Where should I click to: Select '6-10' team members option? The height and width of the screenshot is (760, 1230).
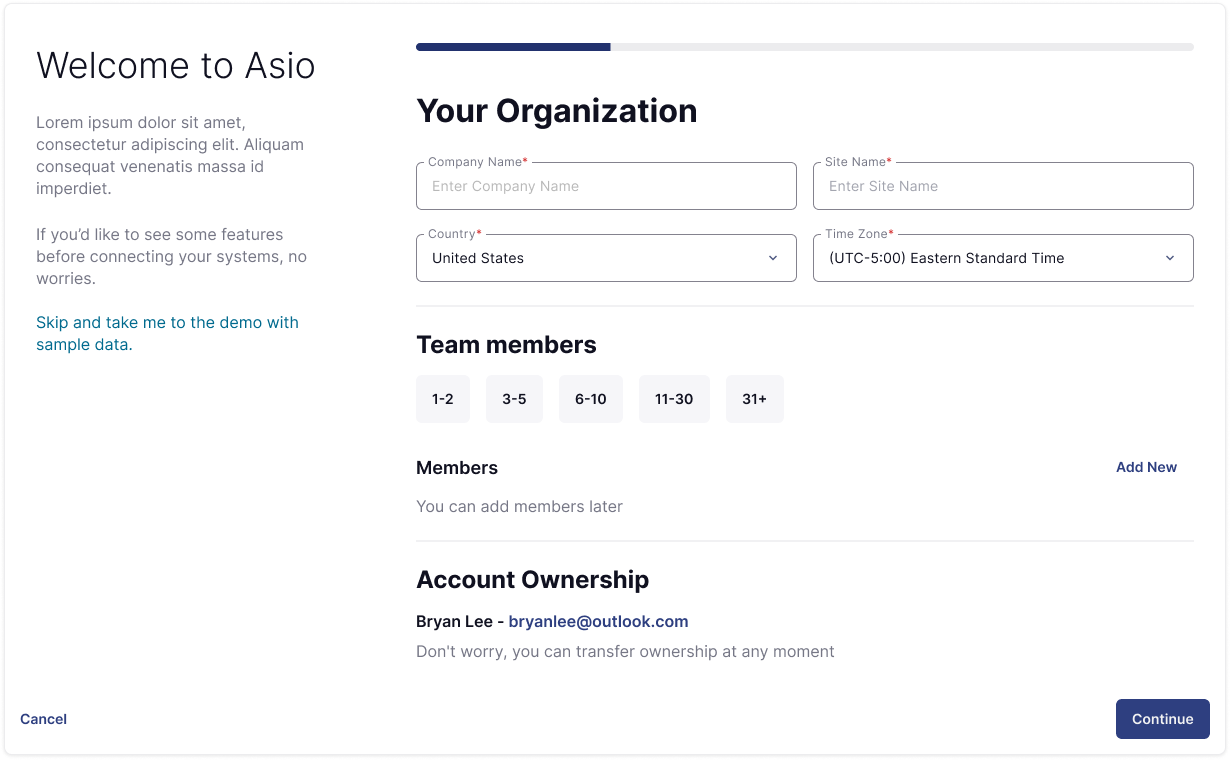[590, 398]
